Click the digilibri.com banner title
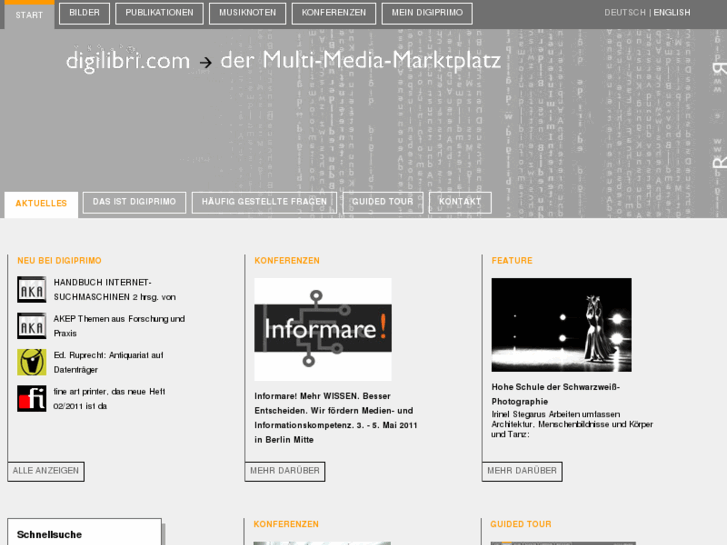The height and width of the screenshot is (545, 727). pos(283,60)
